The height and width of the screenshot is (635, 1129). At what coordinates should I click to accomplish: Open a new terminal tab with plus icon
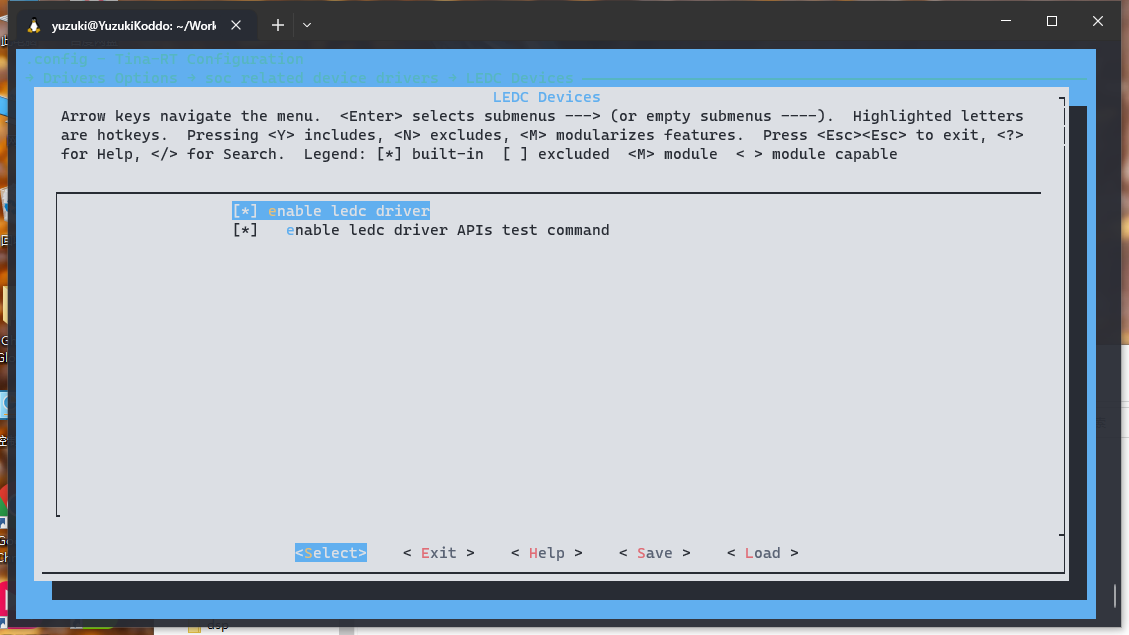278,24
